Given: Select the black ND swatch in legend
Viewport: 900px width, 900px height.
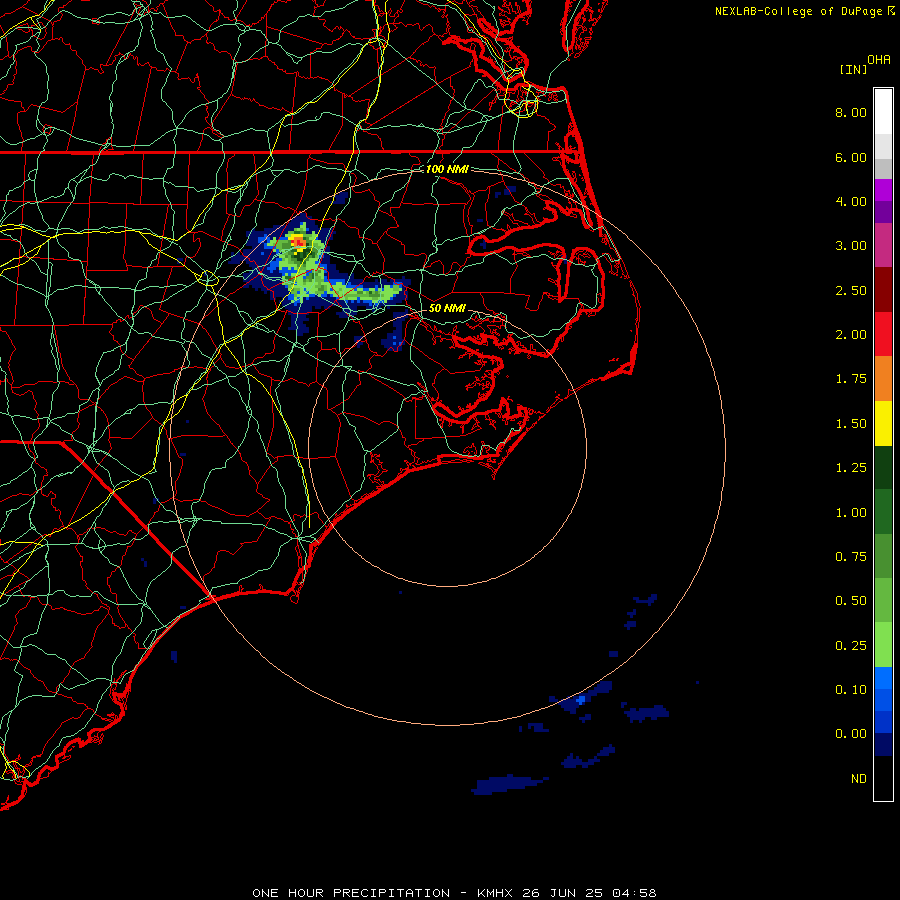Looking at the screenshot, I should click(x=883, y=778).
